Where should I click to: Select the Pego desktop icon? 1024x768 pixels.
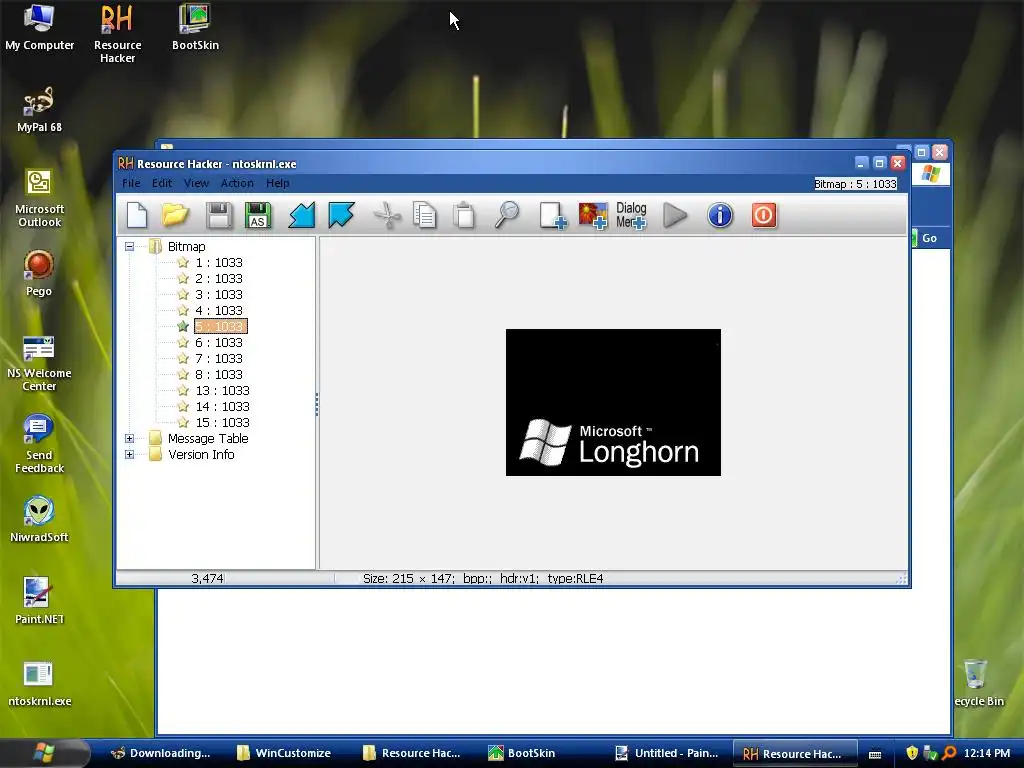click(39, 274)
